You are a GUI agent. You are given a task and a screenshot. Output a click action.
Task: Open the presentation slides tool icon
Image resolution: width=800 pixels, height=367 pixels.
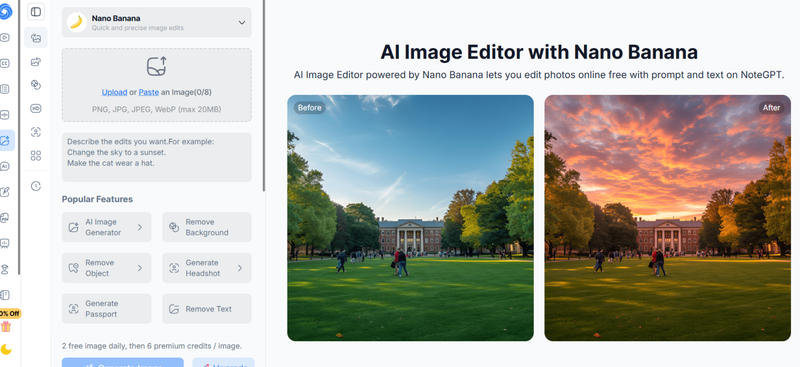5,243
